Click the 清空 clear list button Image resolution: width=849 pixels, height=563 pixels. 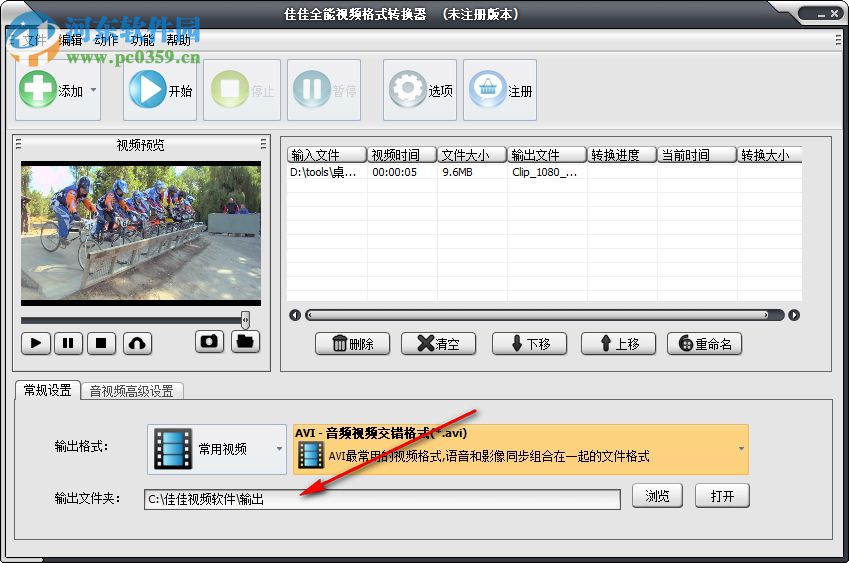click(439, 344)
